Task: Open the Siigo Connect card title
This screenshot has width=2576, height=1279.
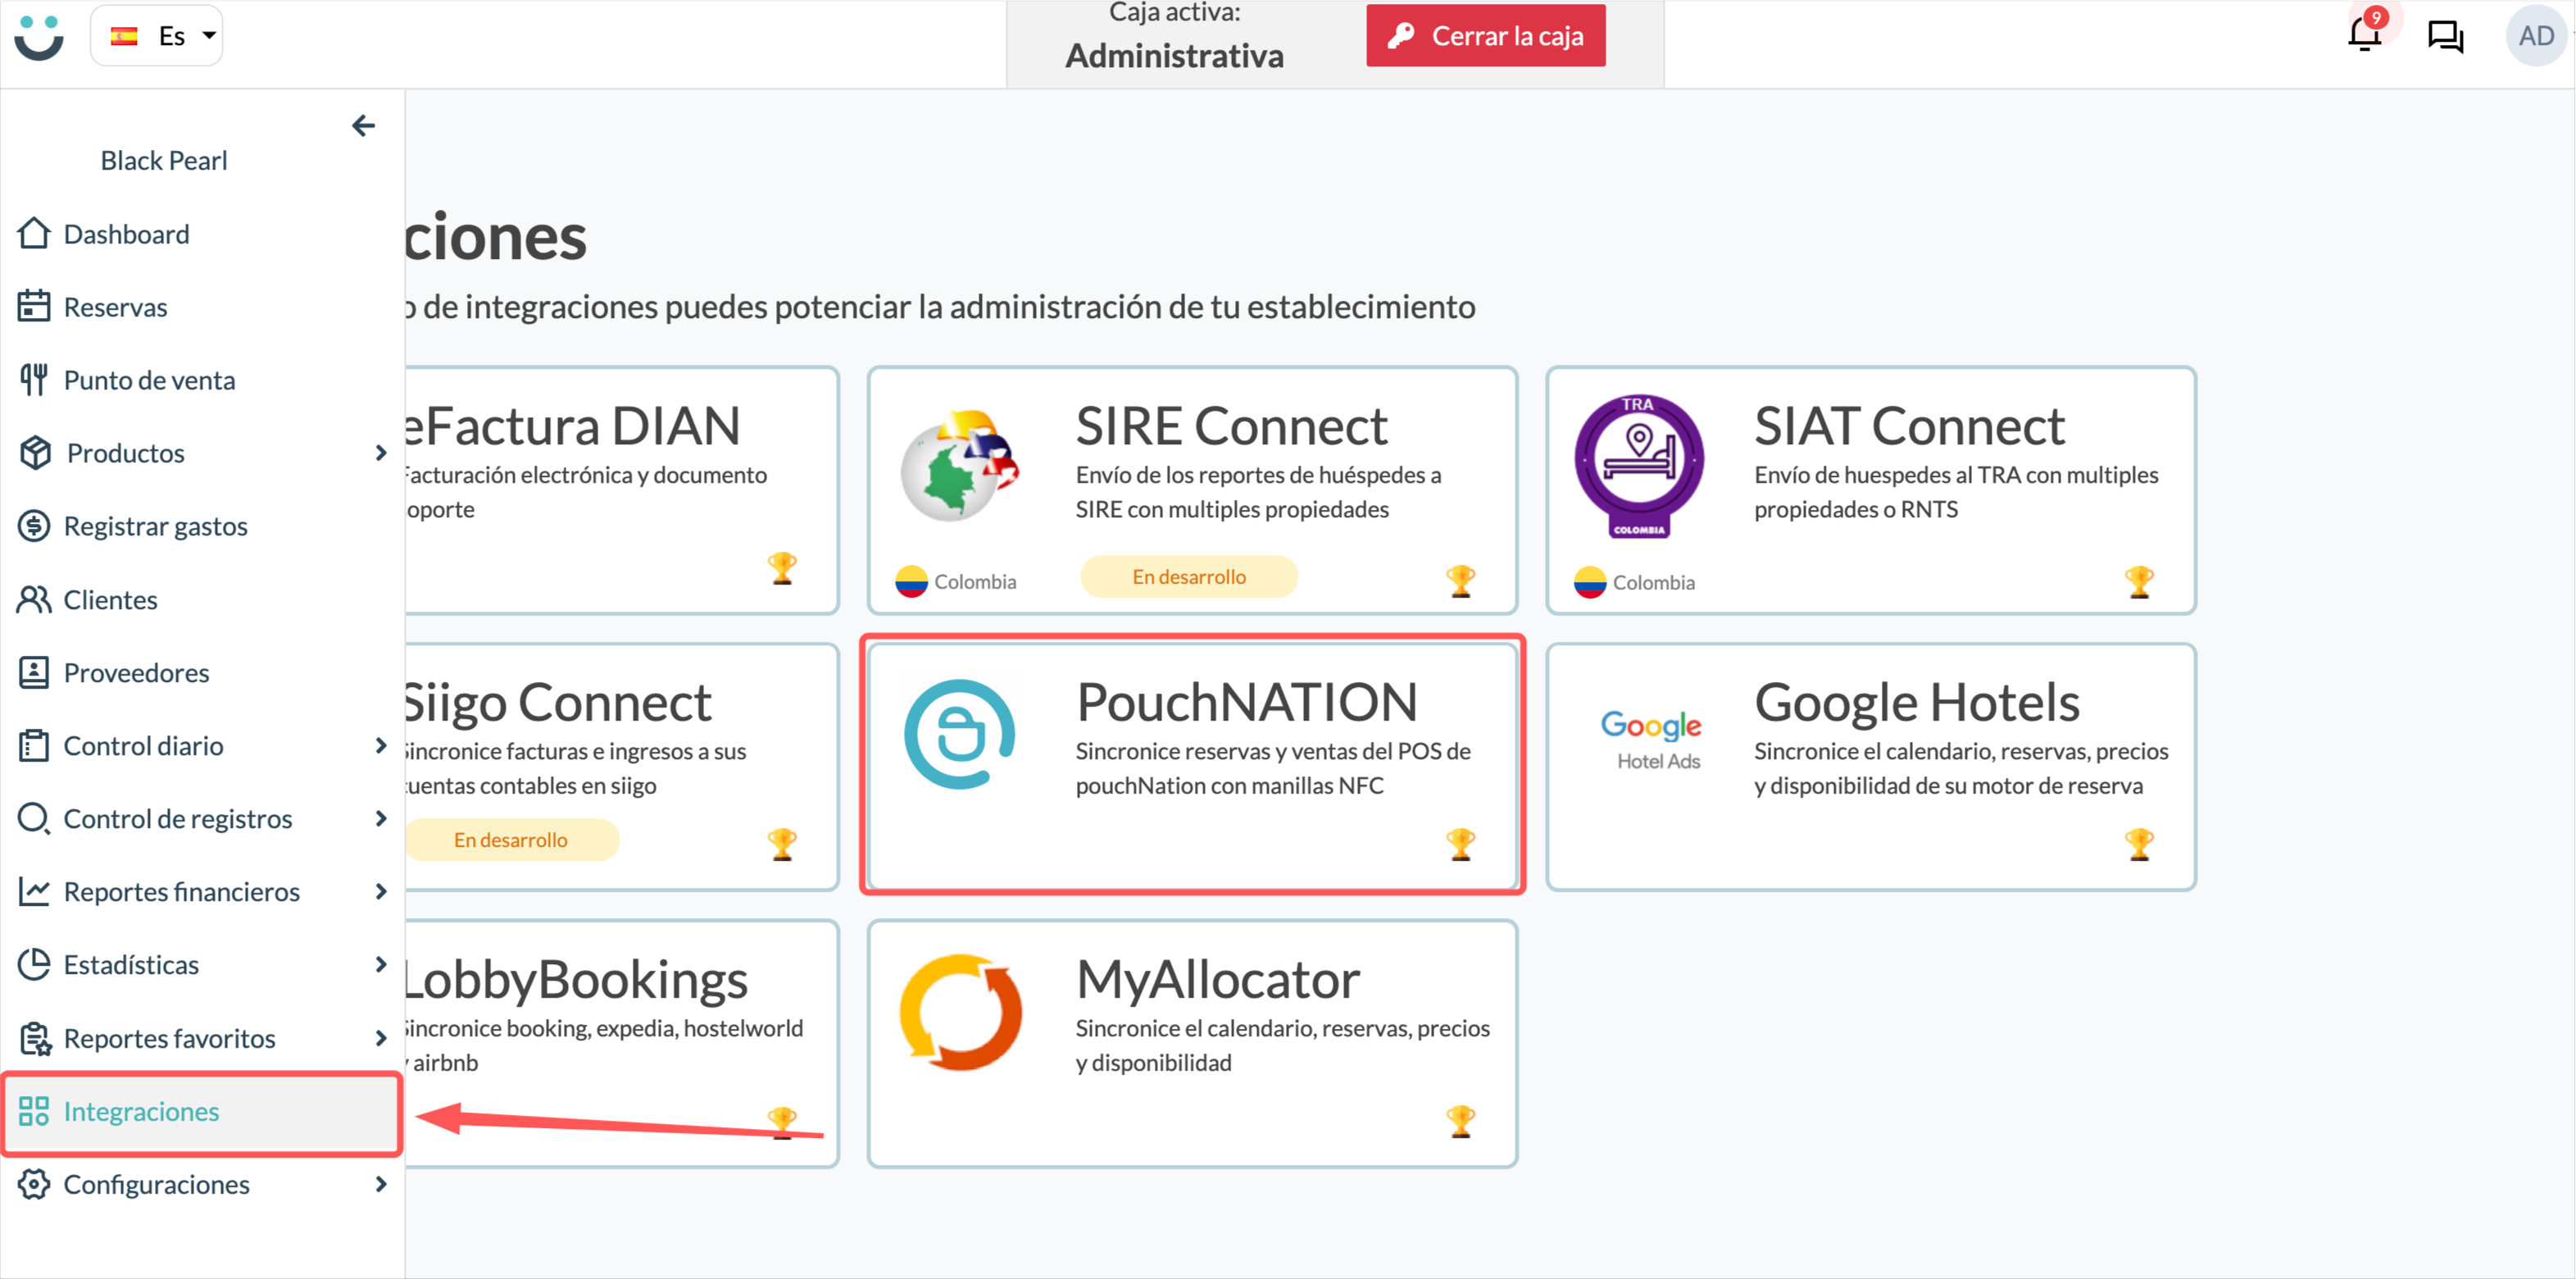Action: coord(558,702)
